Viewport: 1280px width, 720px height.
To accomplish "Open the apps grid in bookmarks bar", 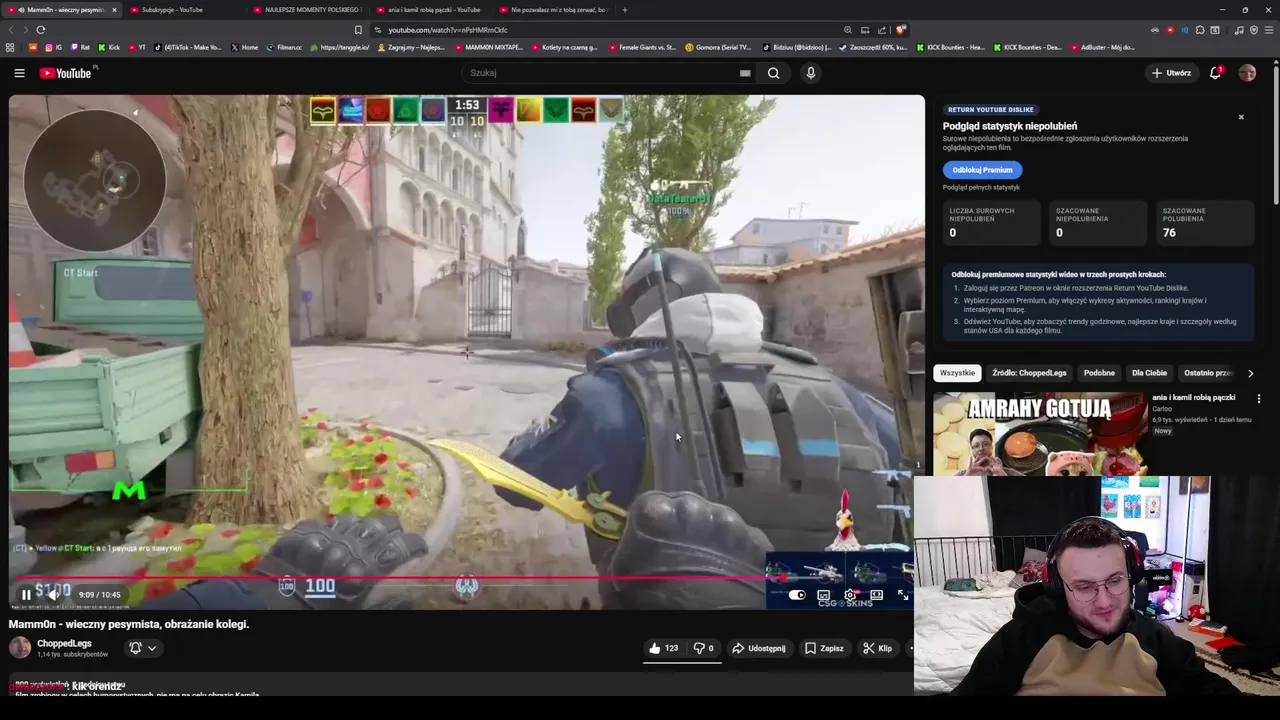I will pos(10,47).
